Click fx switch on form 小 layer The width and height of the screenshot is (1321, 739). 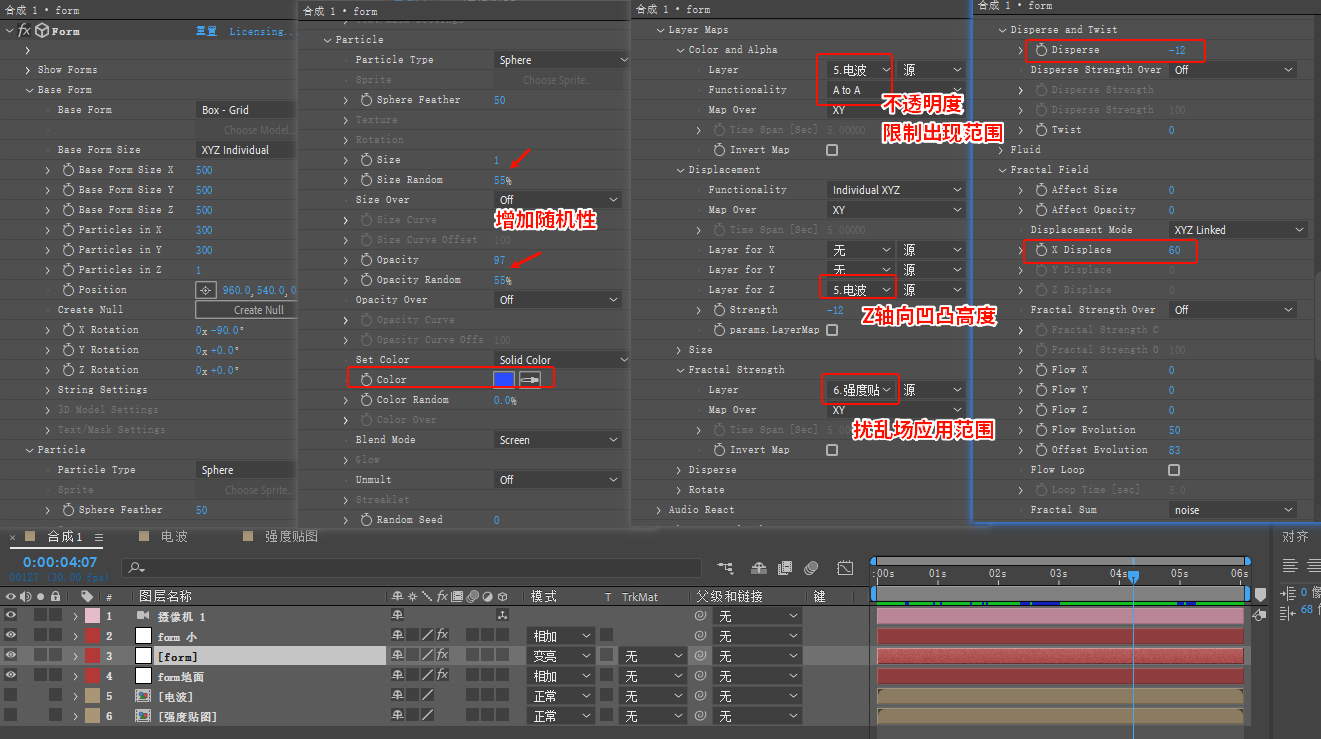(442, 636)
